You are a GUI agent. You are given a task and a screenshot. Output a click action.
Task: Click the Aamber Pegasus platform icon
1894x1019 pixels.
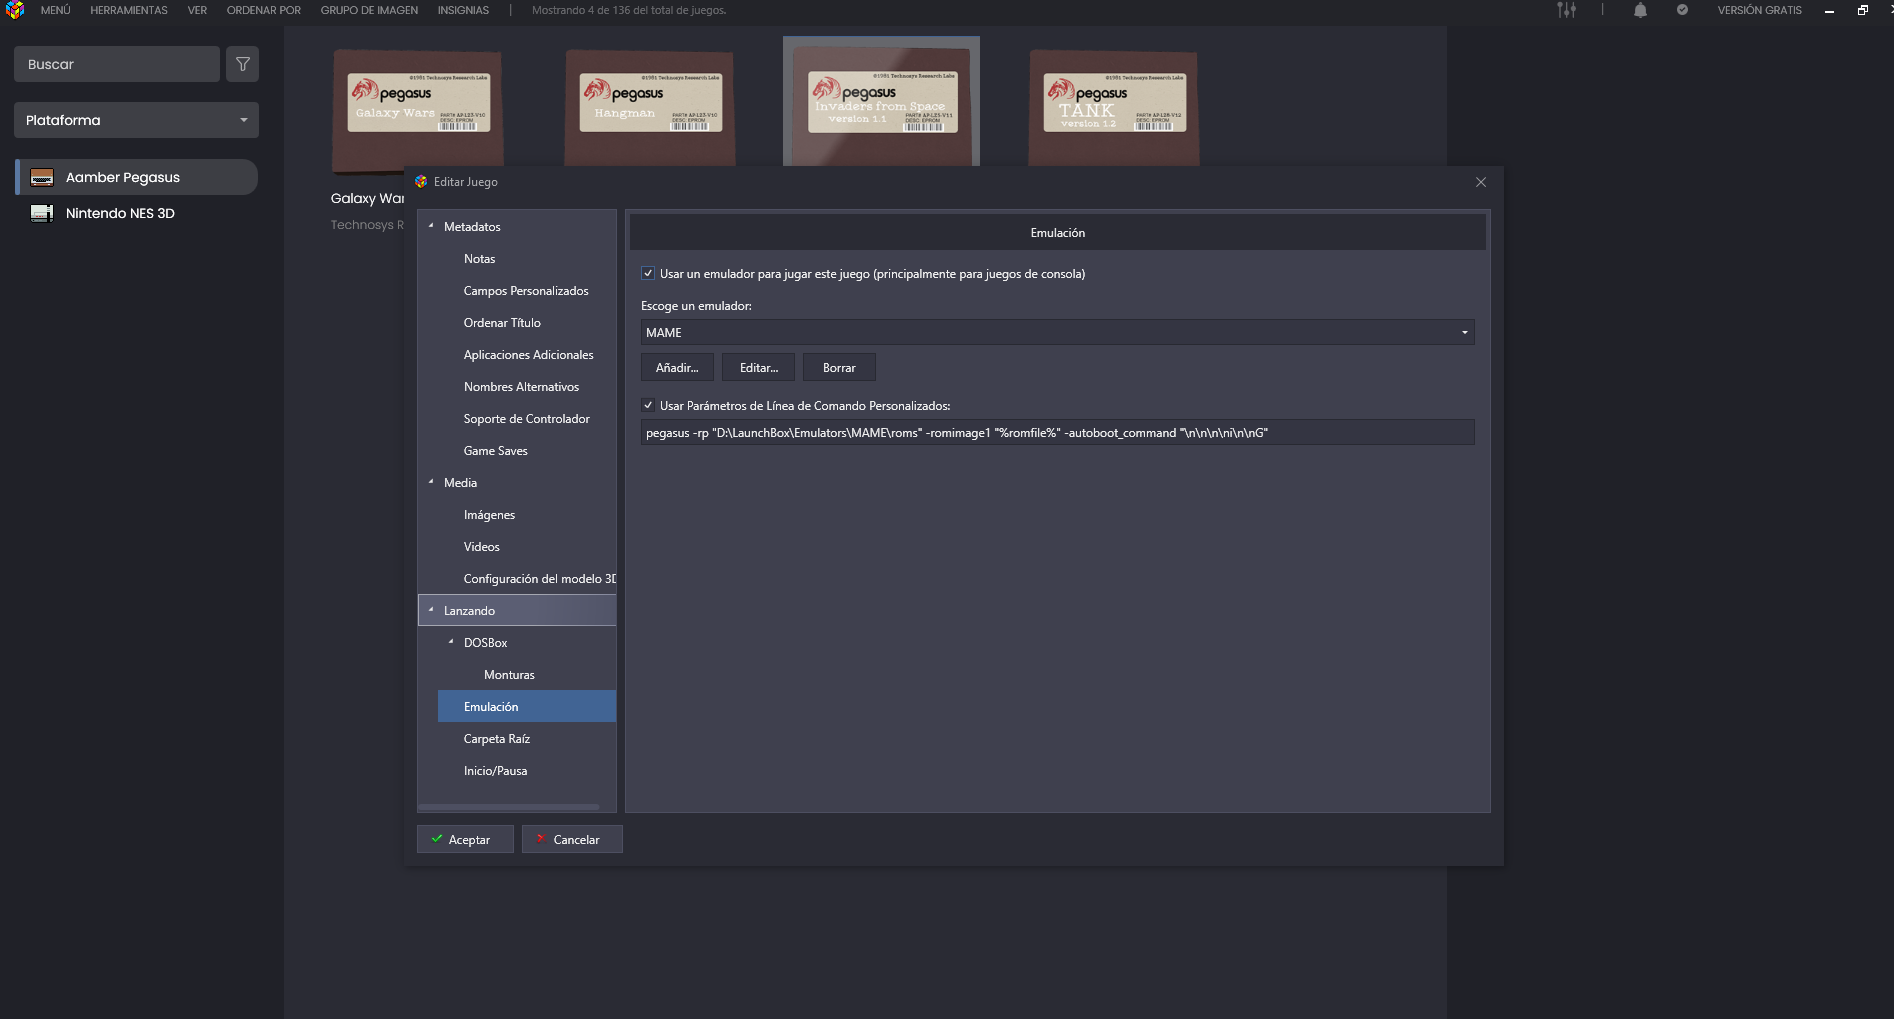coord(42,177)
